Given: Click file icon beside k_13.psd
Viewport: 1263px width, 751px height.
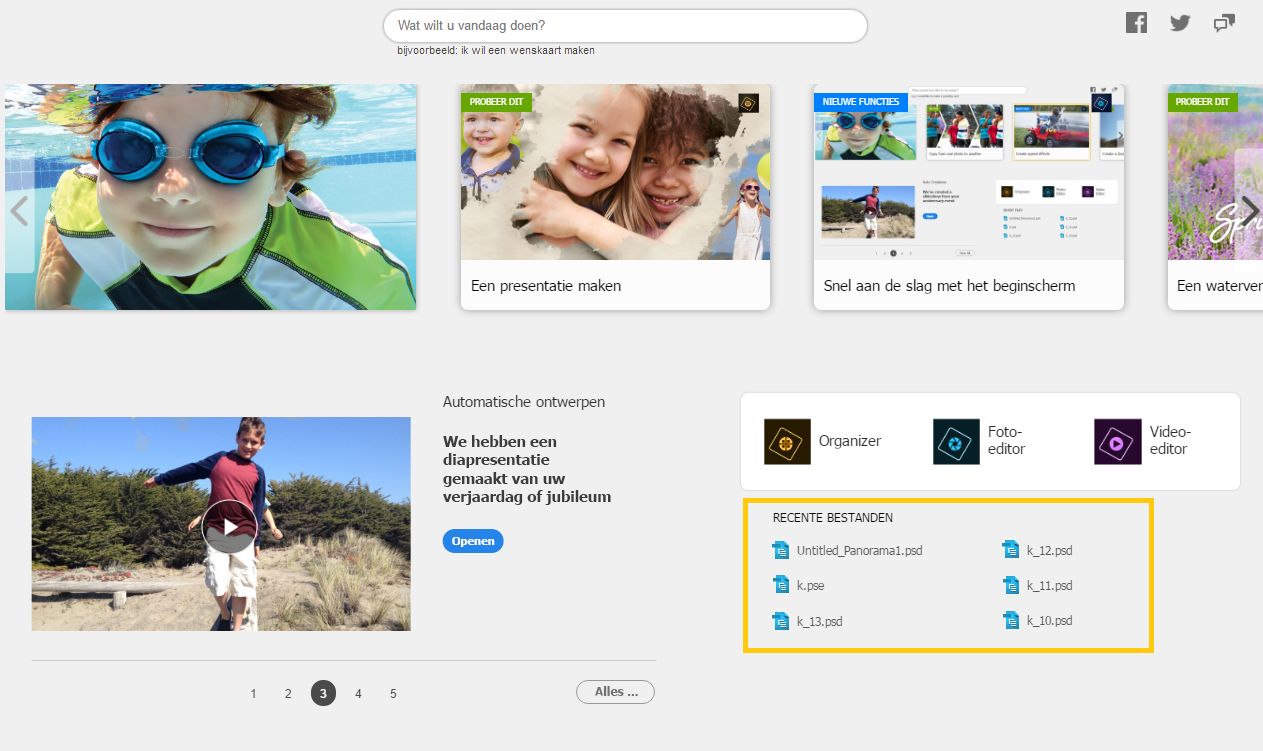Looking at the screenshot, I should (x=781, y=621).
